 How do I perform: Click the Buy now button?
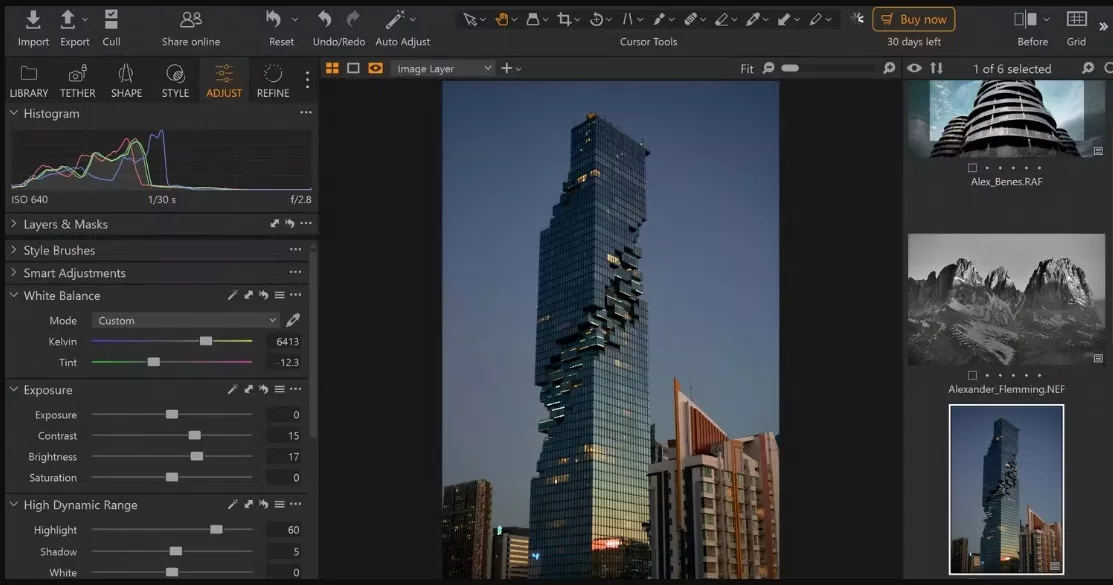[913, 19]
